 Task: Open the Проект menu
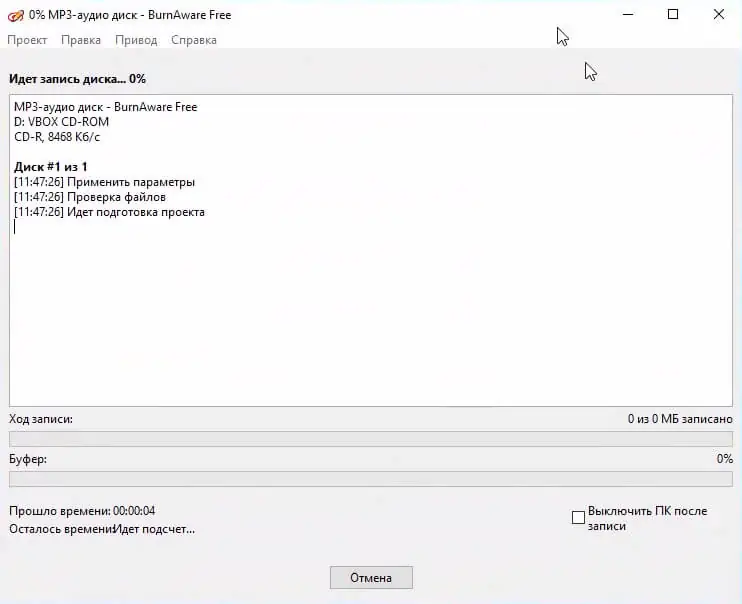tap(27, 40)
